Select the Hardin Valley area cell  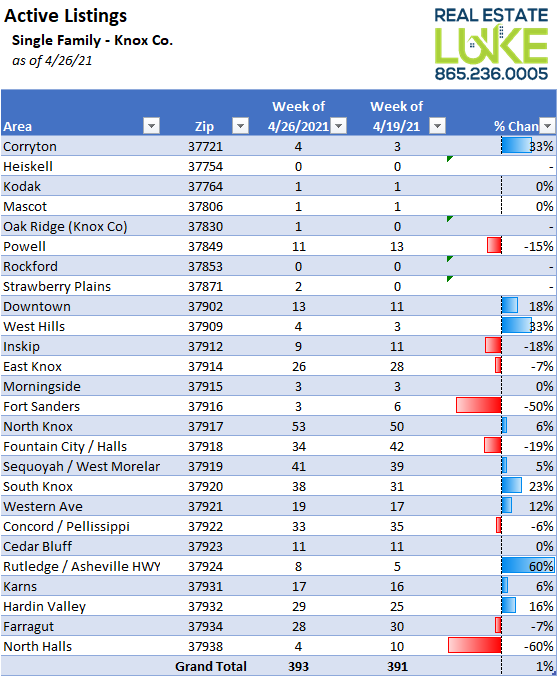click(82, 607)
